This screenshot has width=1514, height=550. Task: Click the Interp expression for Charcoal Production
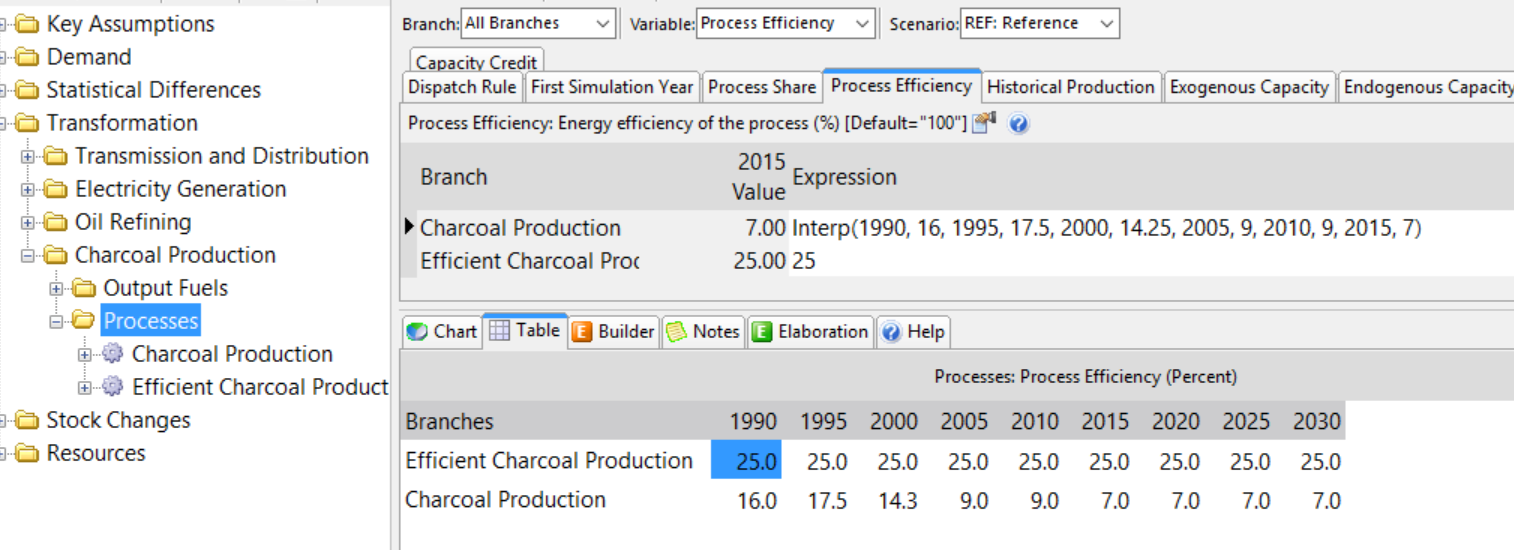1107,228
